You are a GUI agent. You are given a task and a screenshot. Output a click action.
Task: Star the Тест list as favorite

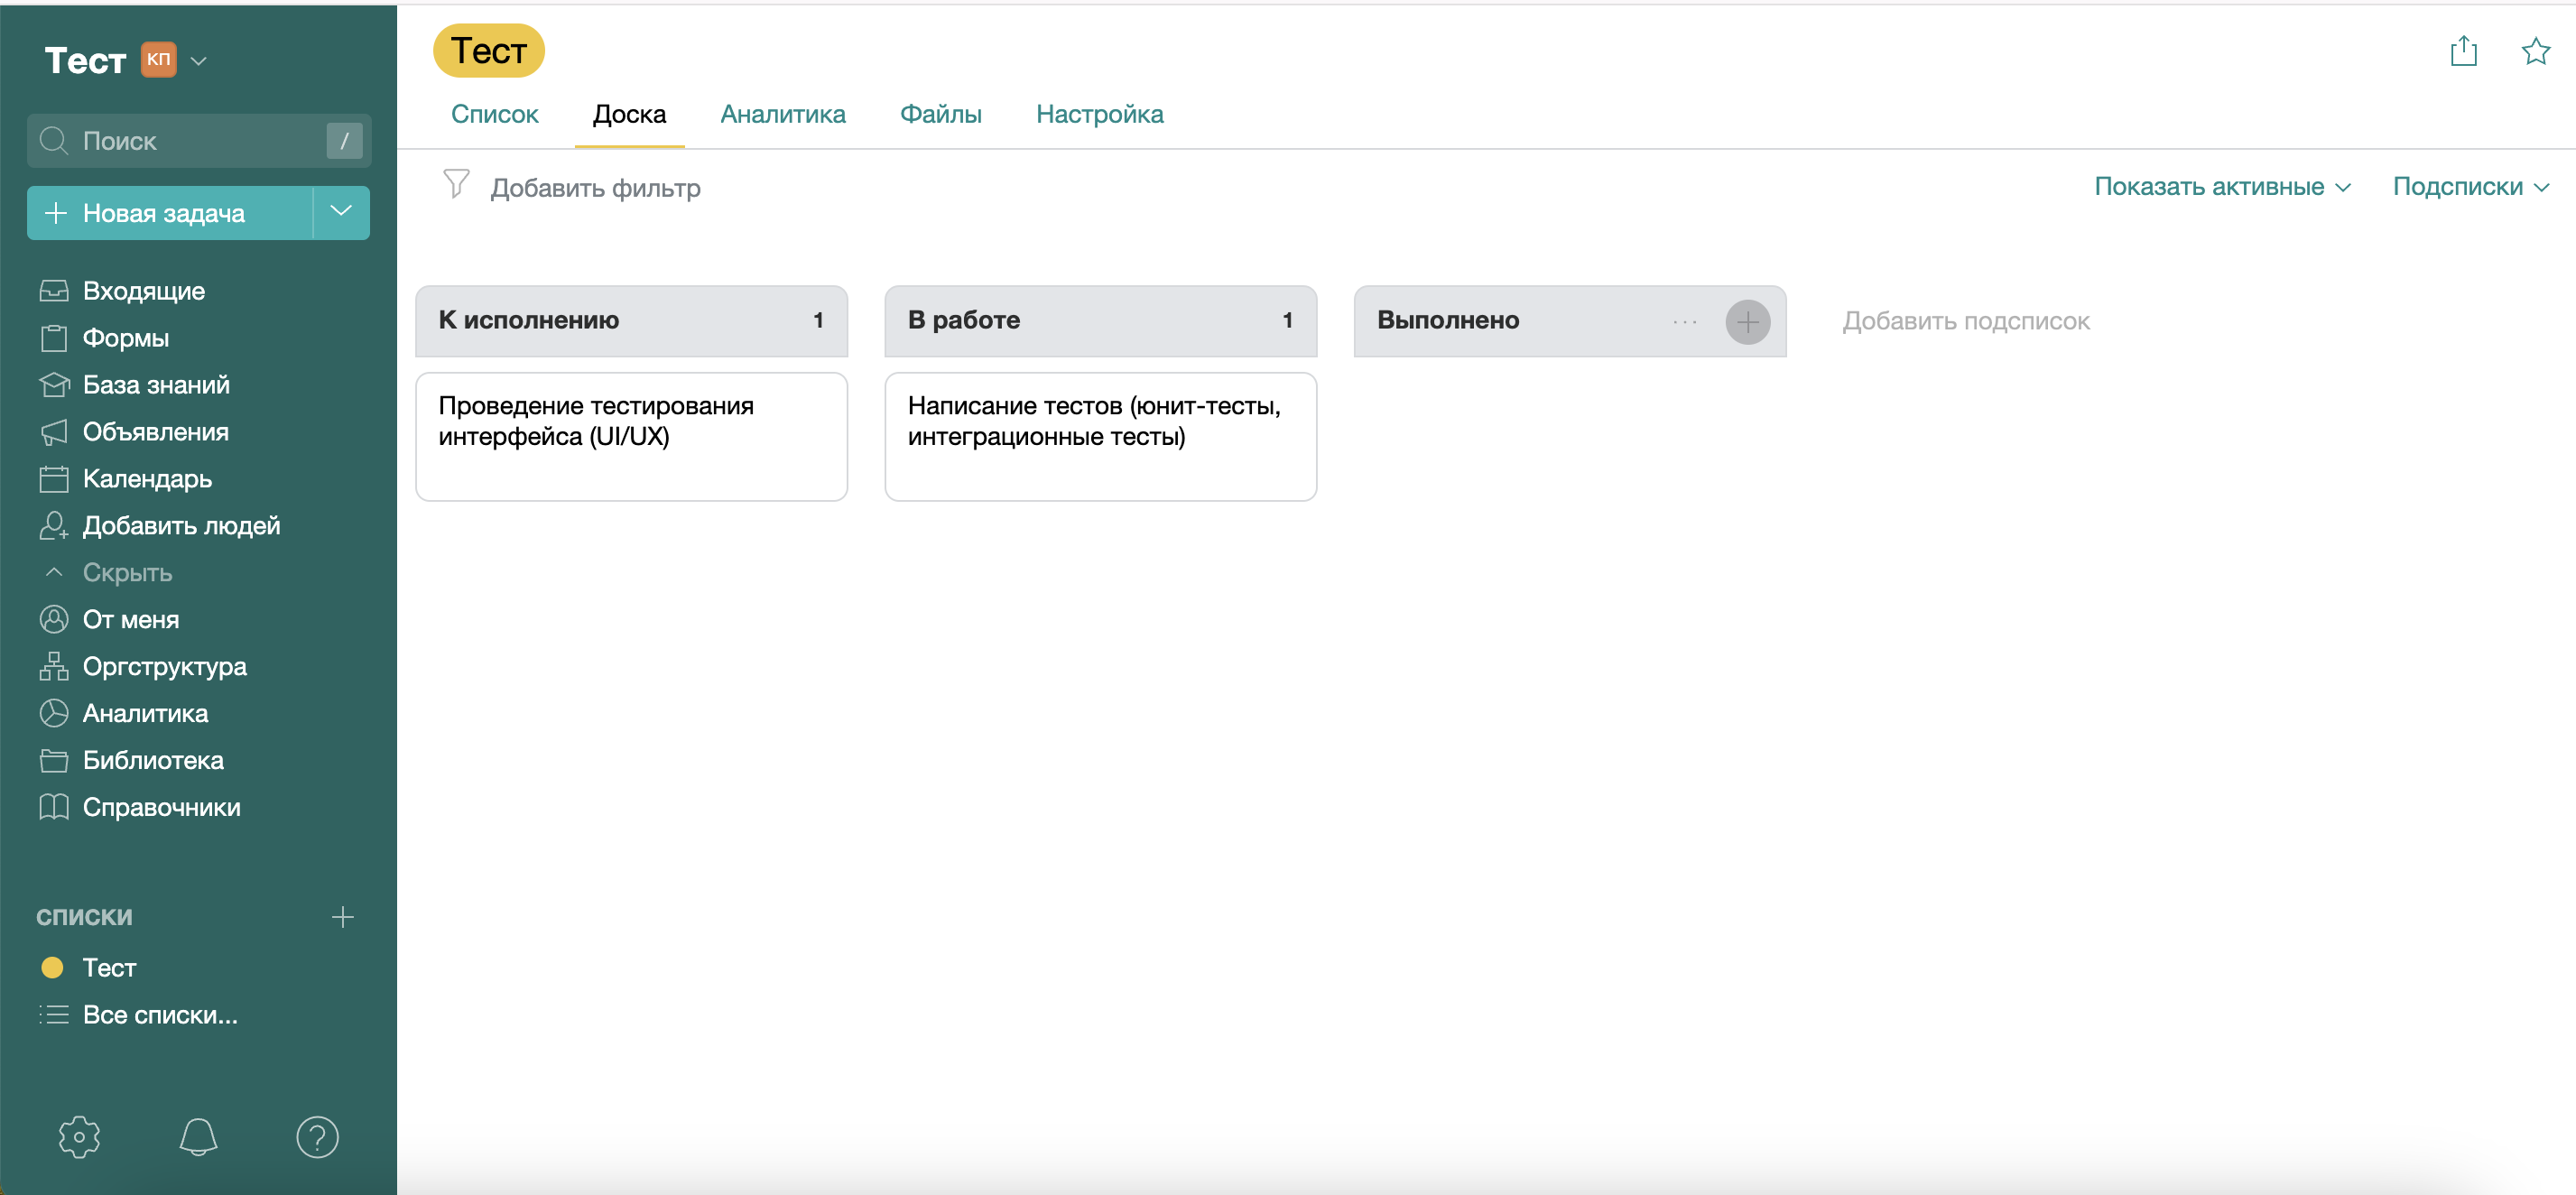pyautogui.click(x=2535, y=51)
